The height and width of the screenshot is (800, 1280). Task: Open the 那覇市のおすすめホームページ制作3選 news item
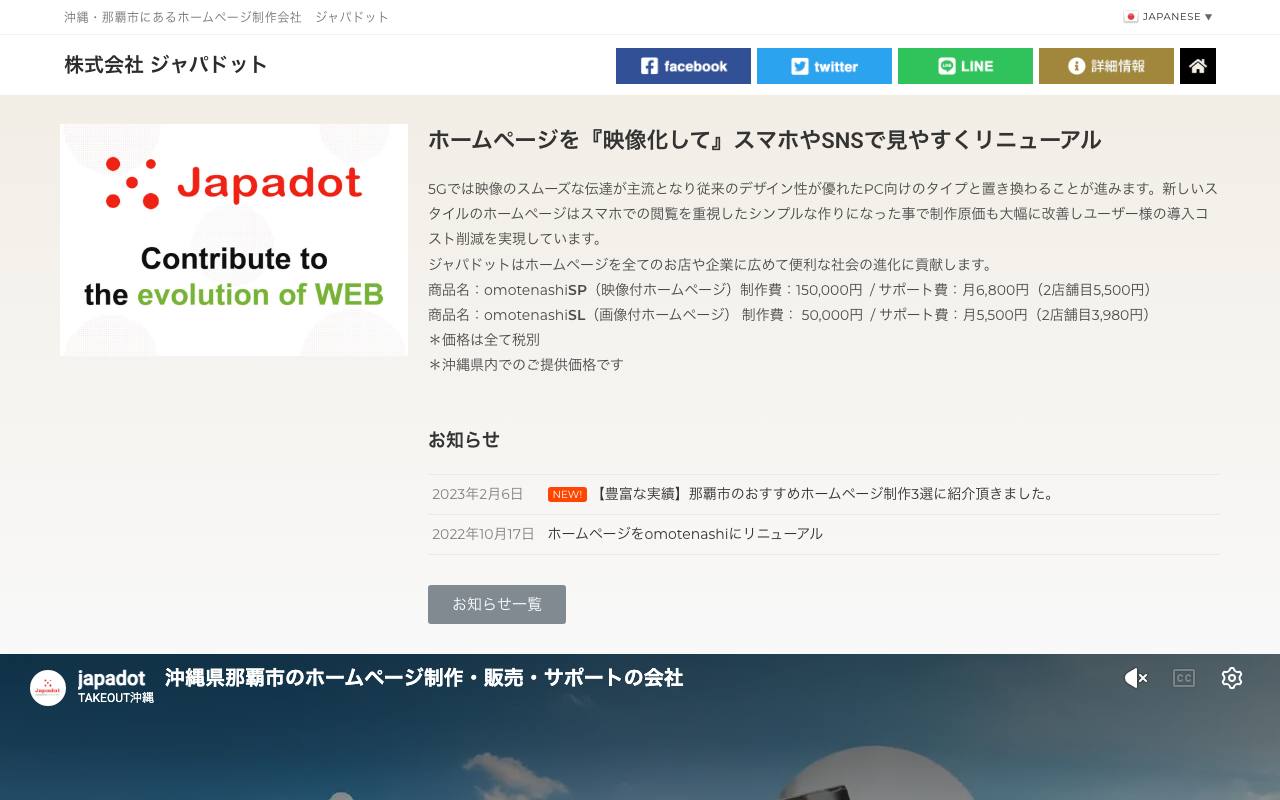(825, 494)
